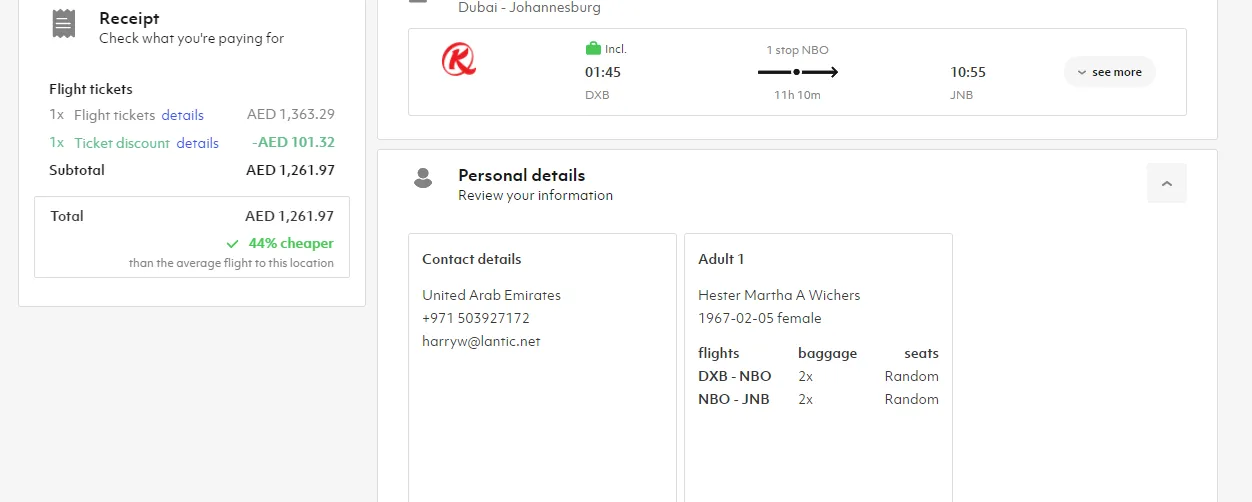Click the email harryw@lantic.net

pos(481,341)
